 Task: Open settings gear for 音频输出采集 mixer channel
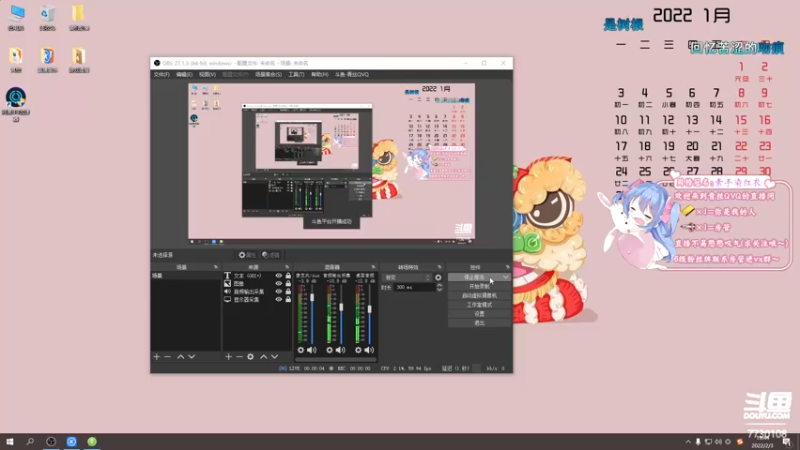tap(330, 350)
